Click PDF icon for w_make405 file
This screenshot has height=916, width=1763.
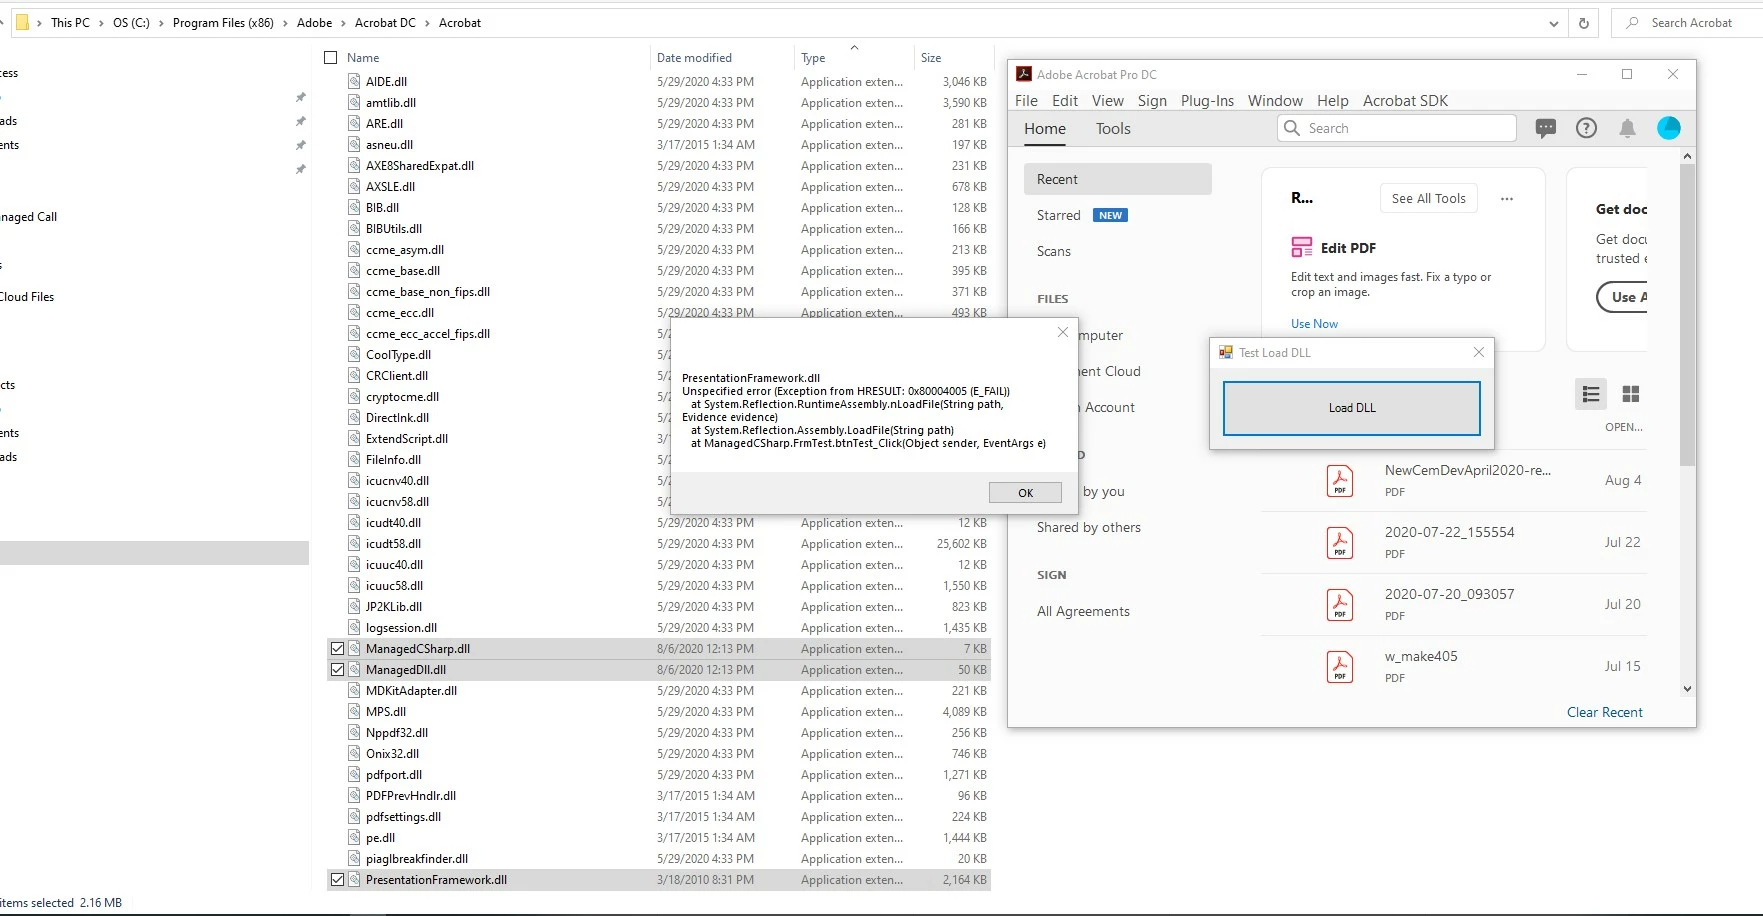pos(1340,667)
